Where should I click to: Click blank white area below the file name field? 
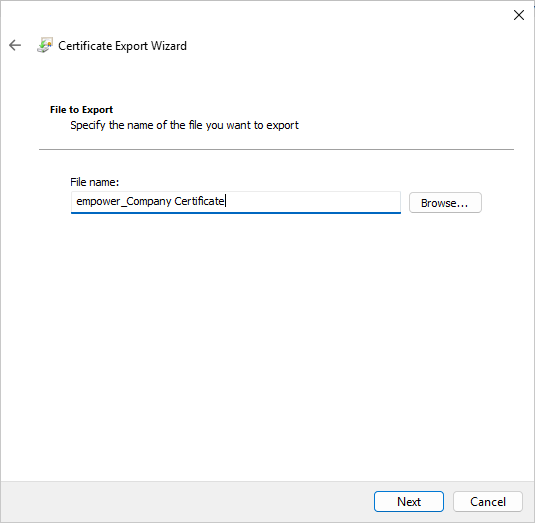point(266,341)
